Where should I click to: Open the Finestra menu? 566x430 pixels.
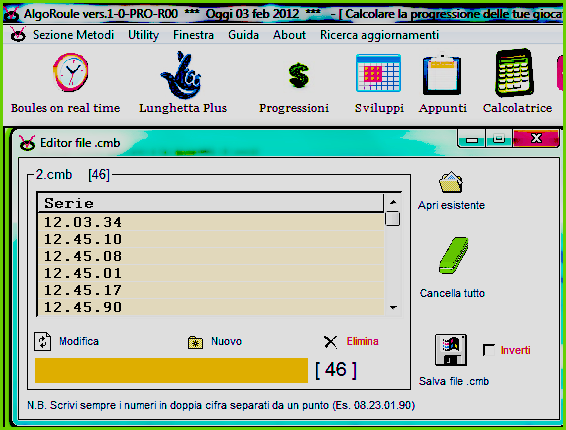pos(193,35)
